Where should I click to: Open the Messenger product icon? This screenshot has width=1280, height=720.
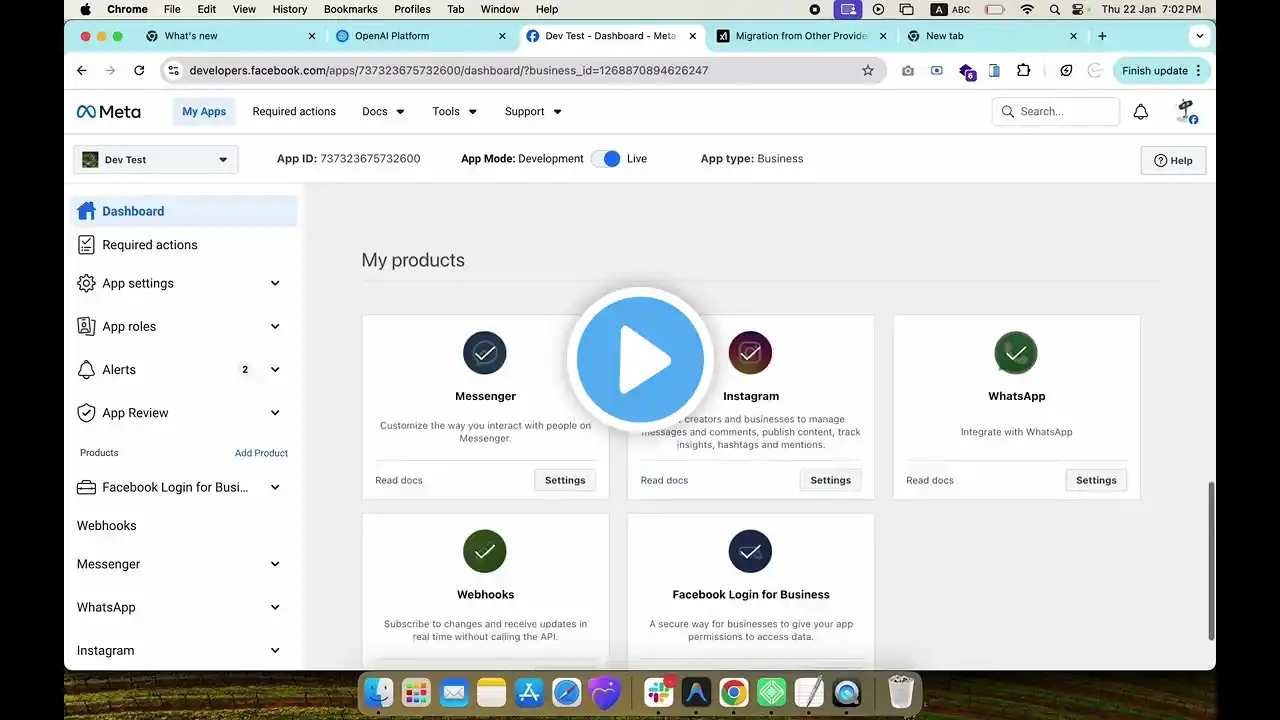coord(485,353)
